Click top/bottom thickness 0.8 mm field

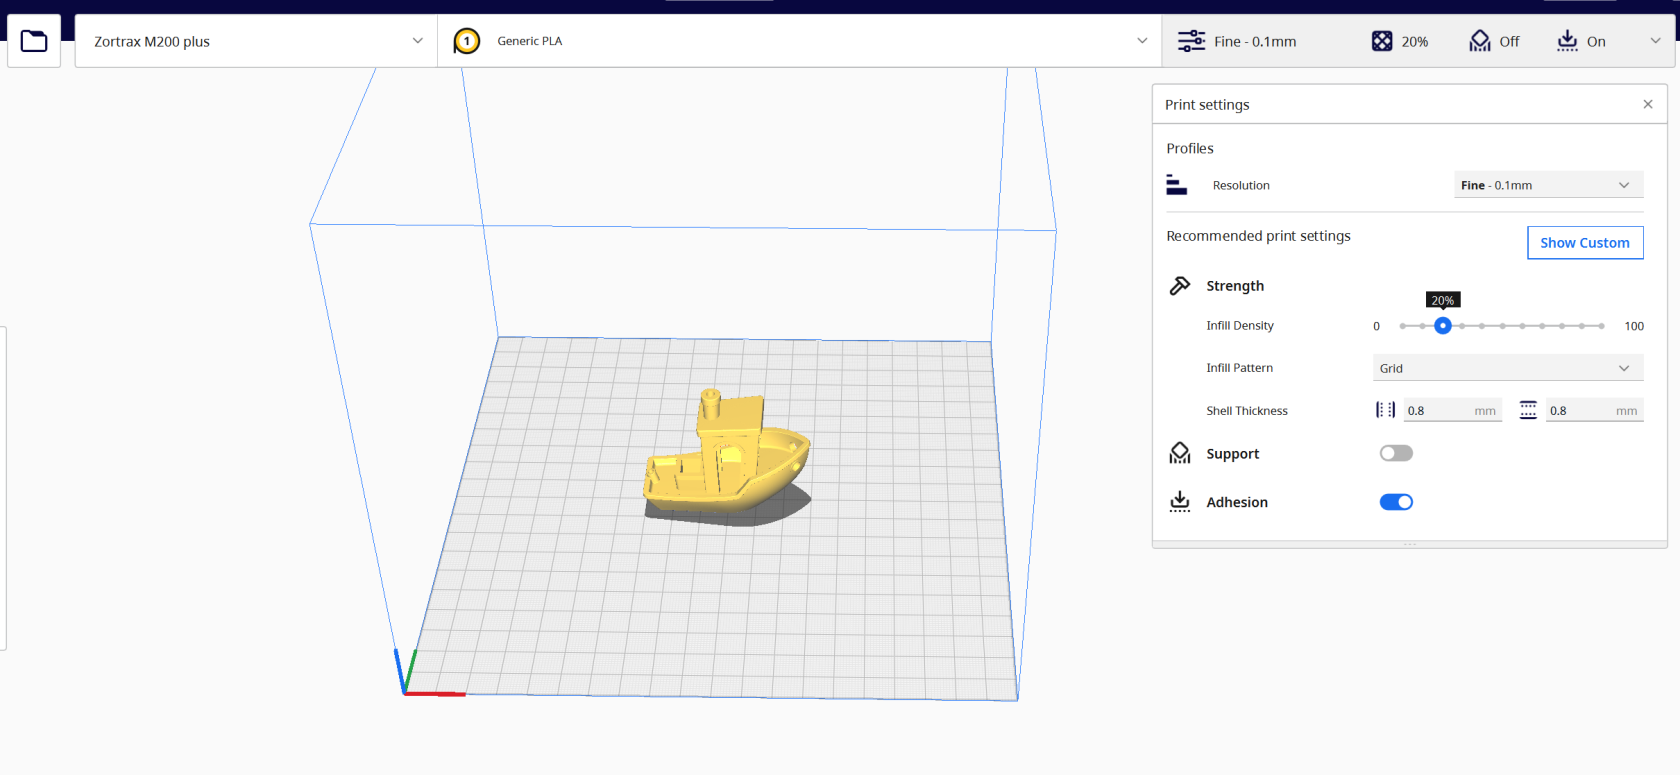(1594, 410)
